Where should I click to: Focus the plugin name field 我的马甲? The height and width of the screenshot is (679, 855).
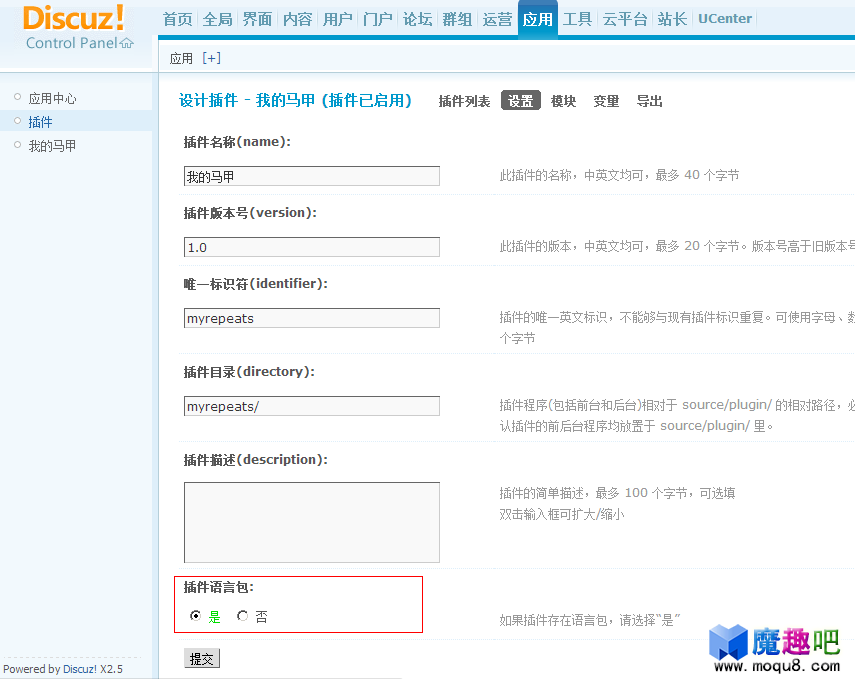point(312,176)
